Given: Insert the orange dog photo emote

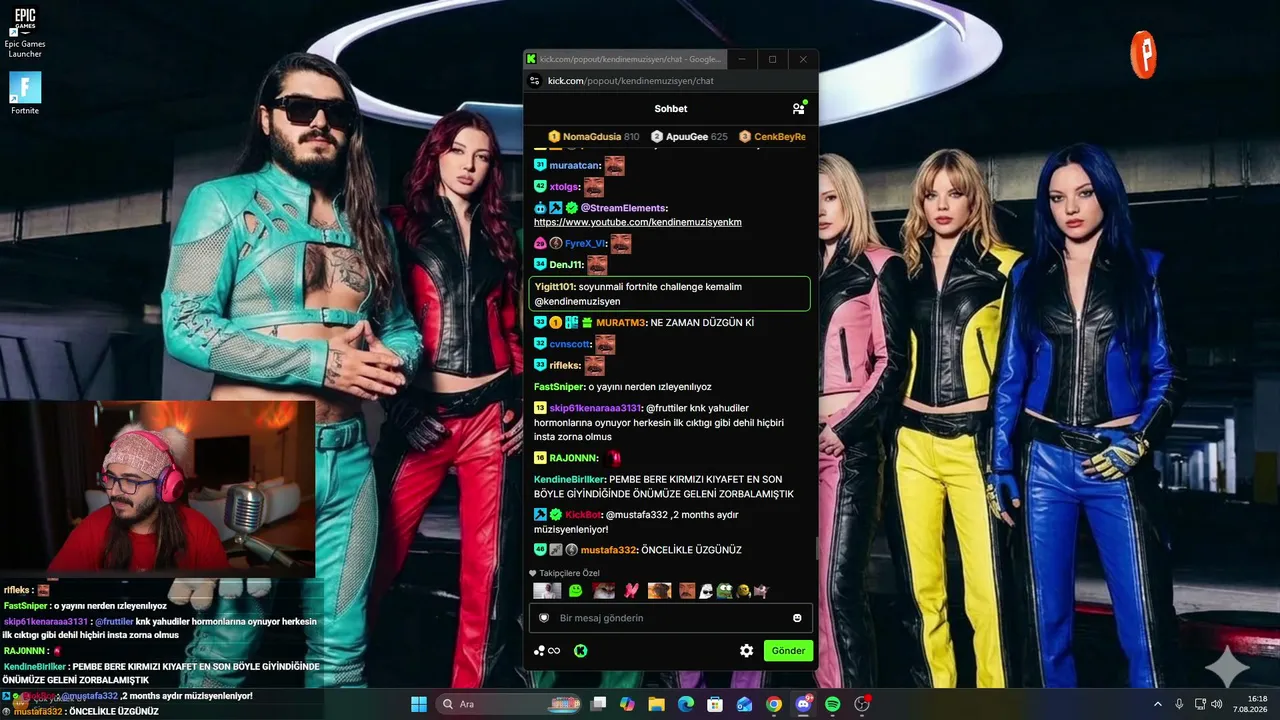Looking at the screenshot, I should (x=659, y=591).
